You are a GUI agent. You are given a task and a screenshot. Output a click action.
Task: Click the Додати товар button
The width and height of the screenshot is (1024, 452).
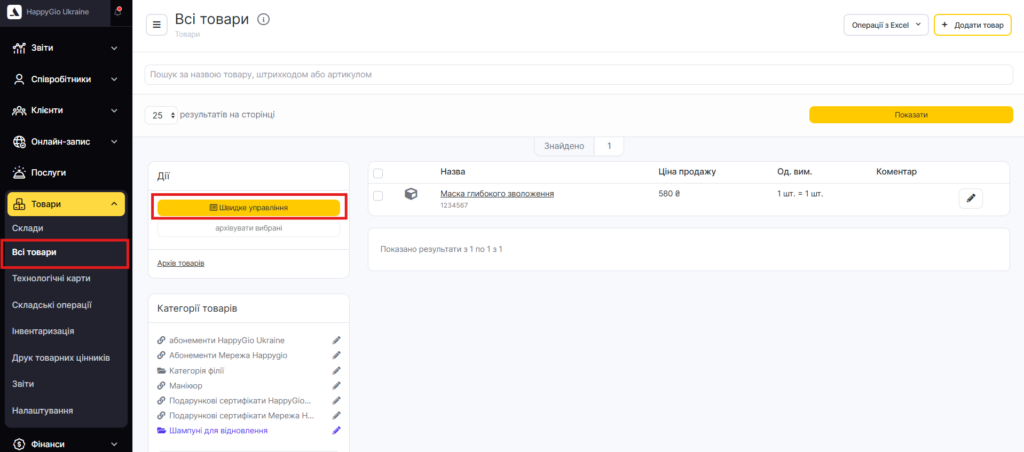pyautogui.click(x=972, y=25)
